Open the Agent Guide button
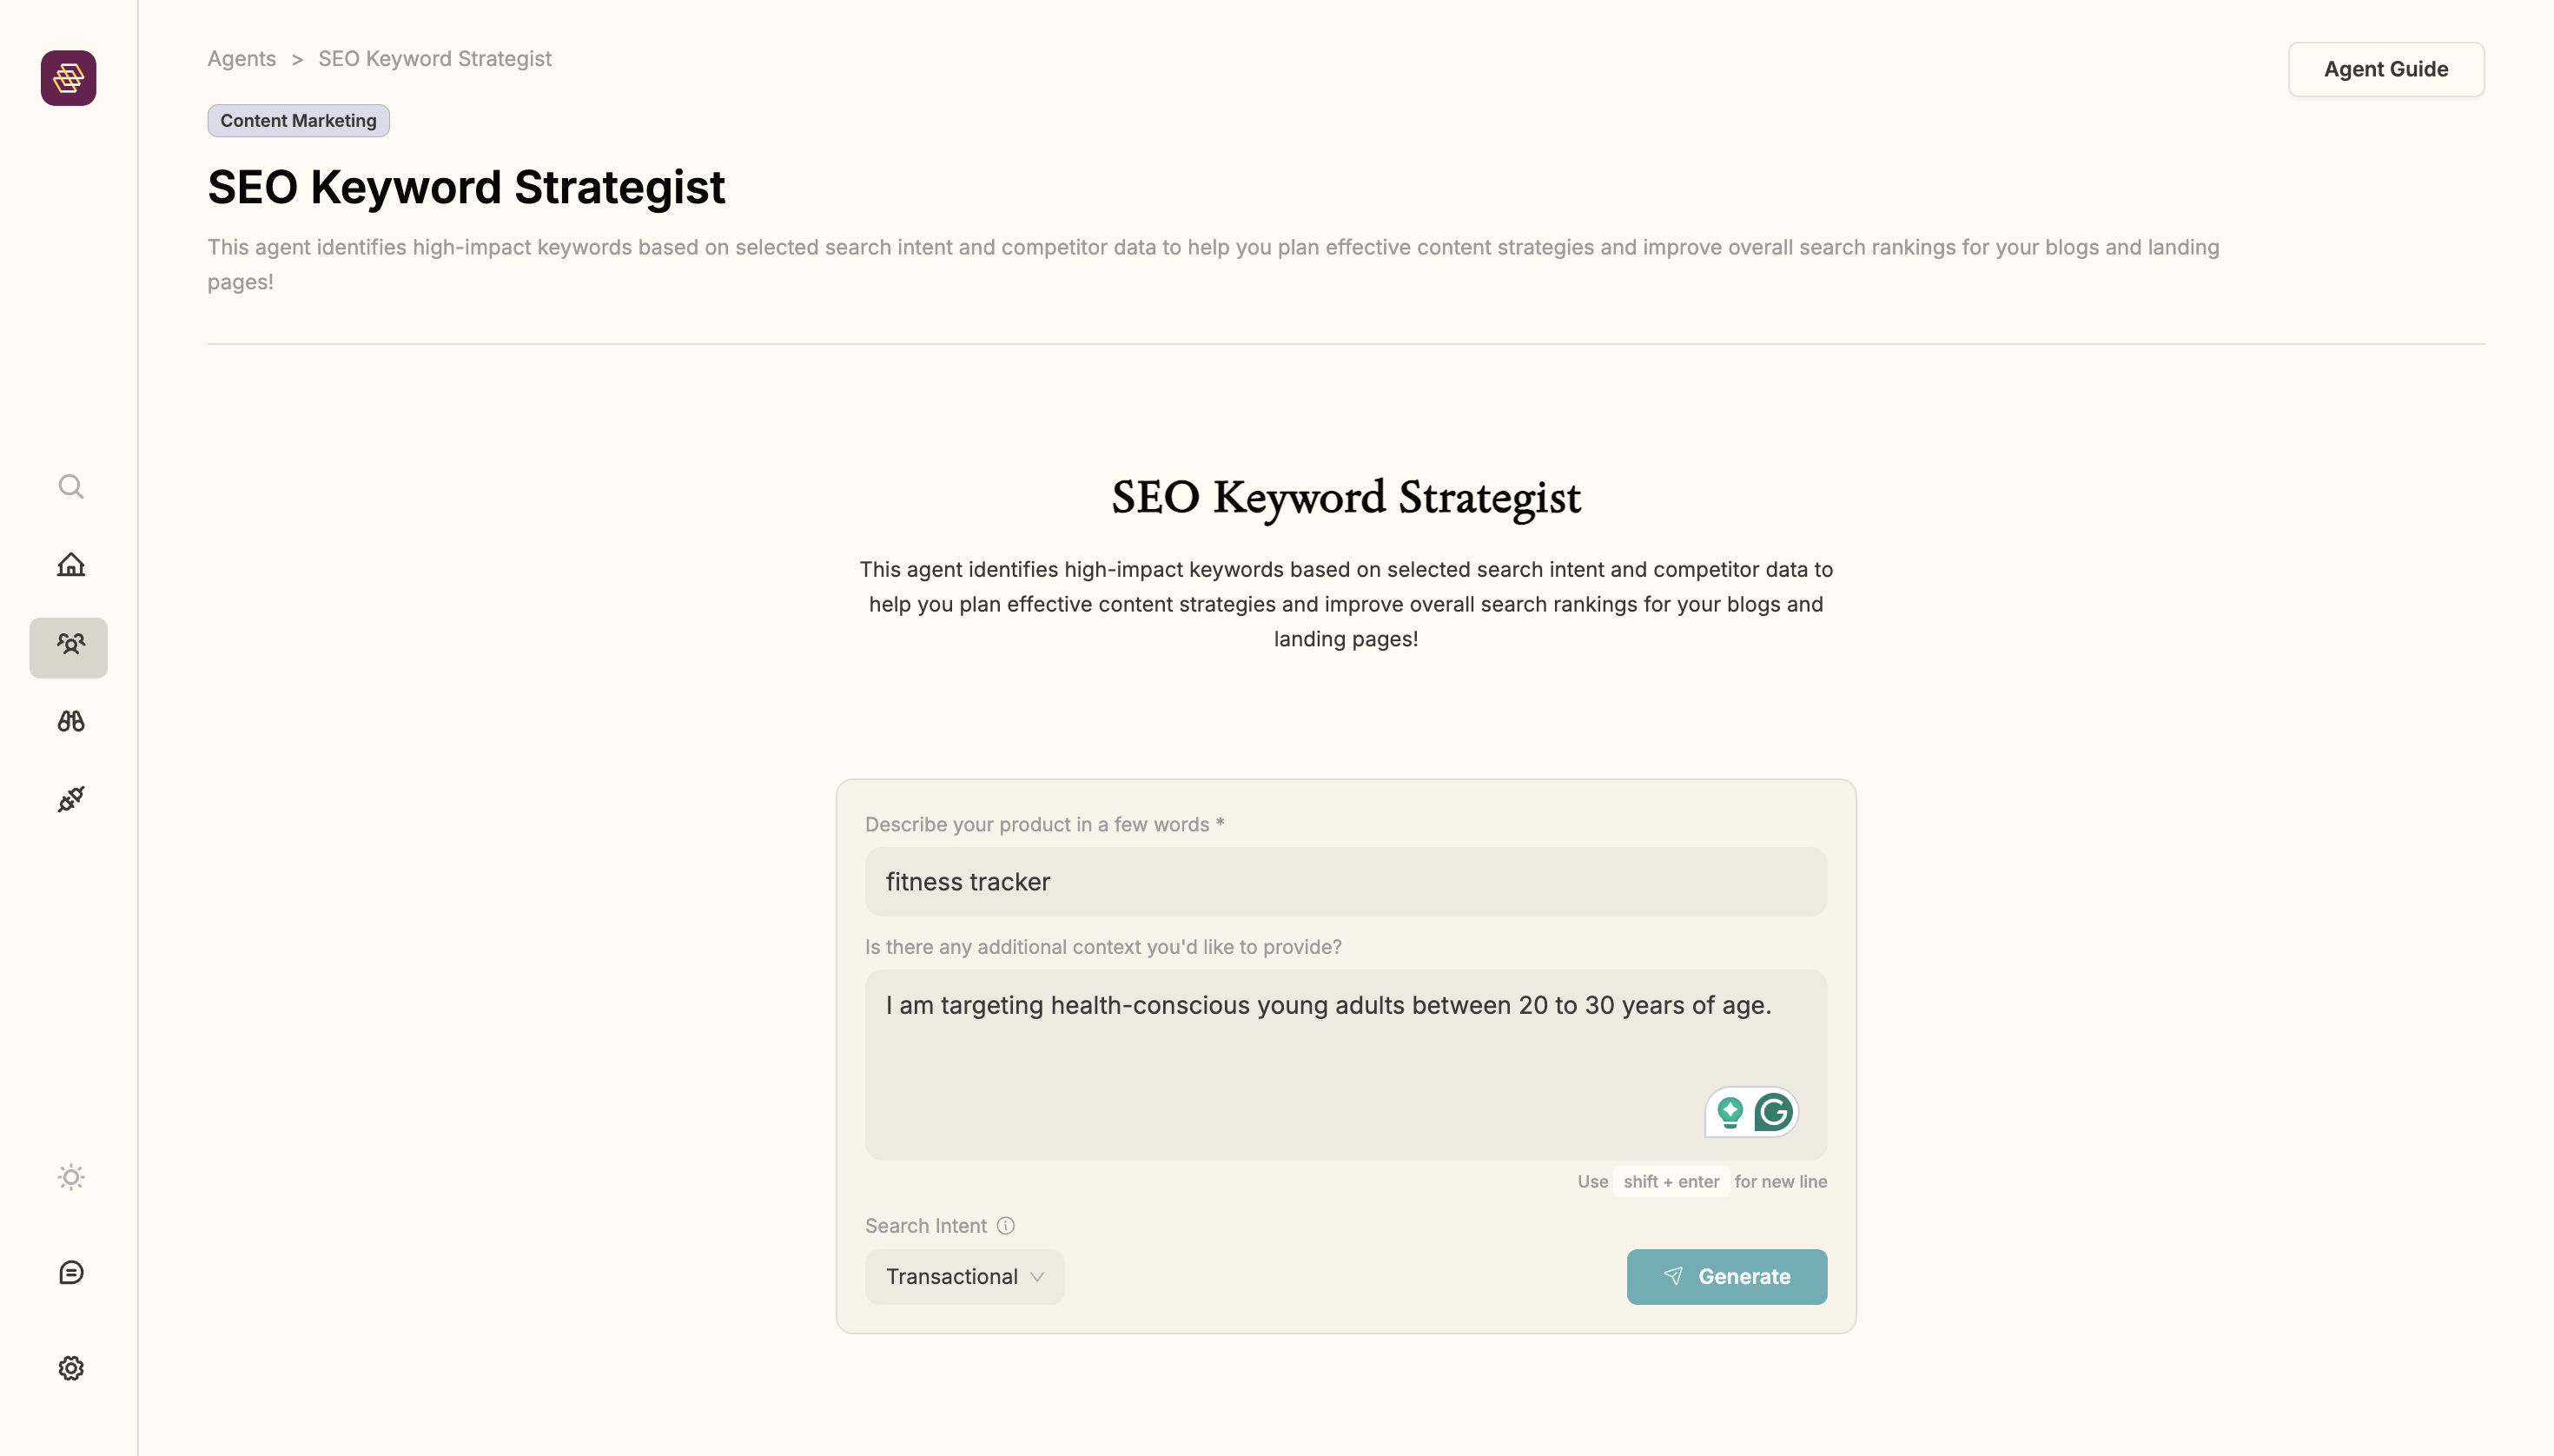 coord(2385,69)
